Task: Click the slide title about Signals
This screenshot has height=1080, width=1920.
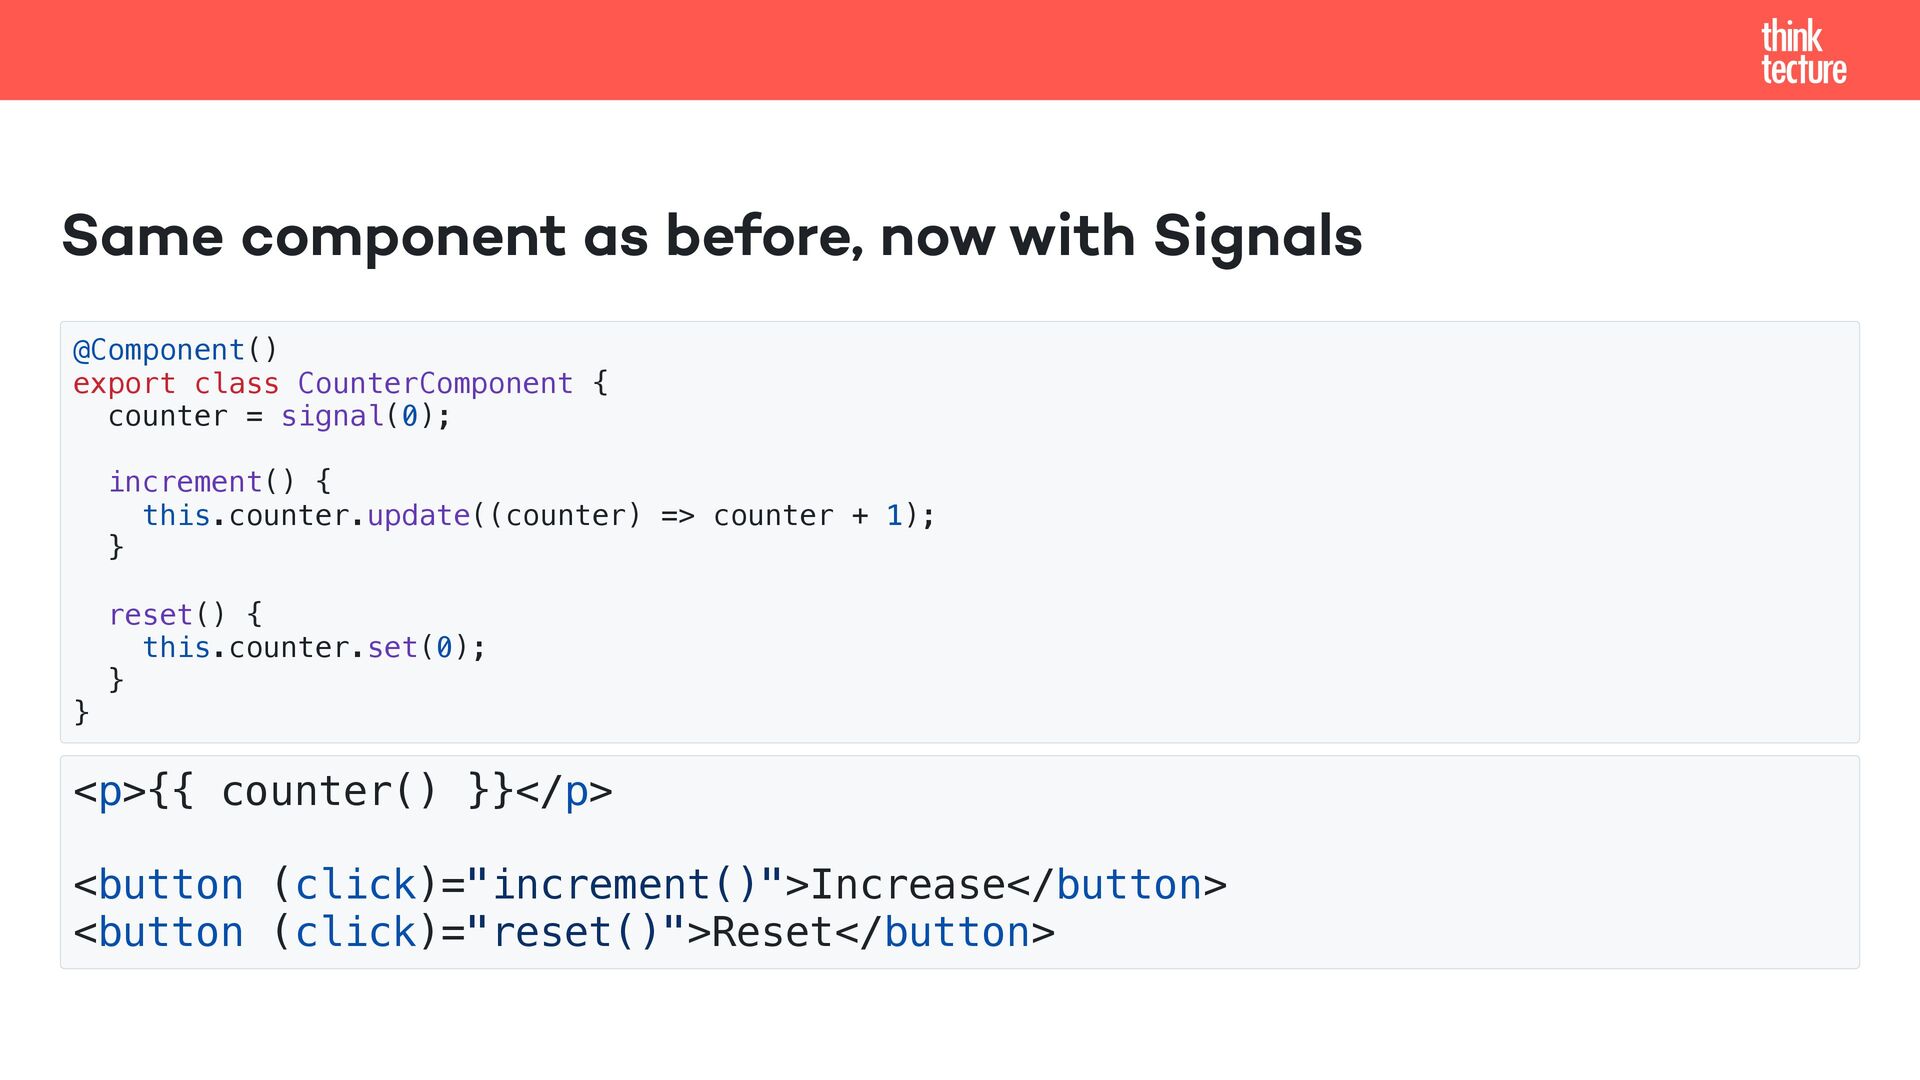Action: [711, 237]
